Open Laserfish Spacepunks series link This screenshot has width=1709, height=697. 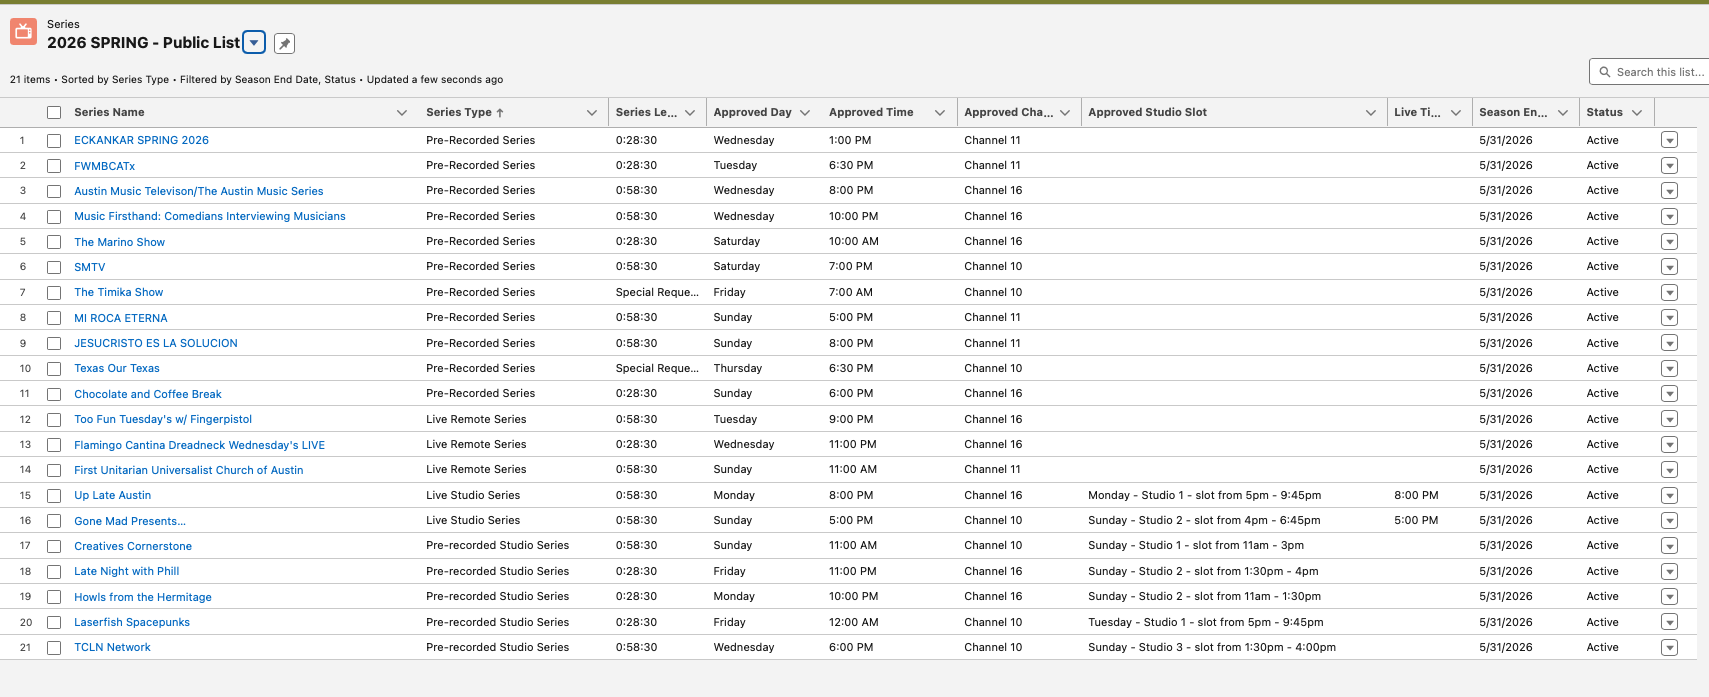click(132, 622)
